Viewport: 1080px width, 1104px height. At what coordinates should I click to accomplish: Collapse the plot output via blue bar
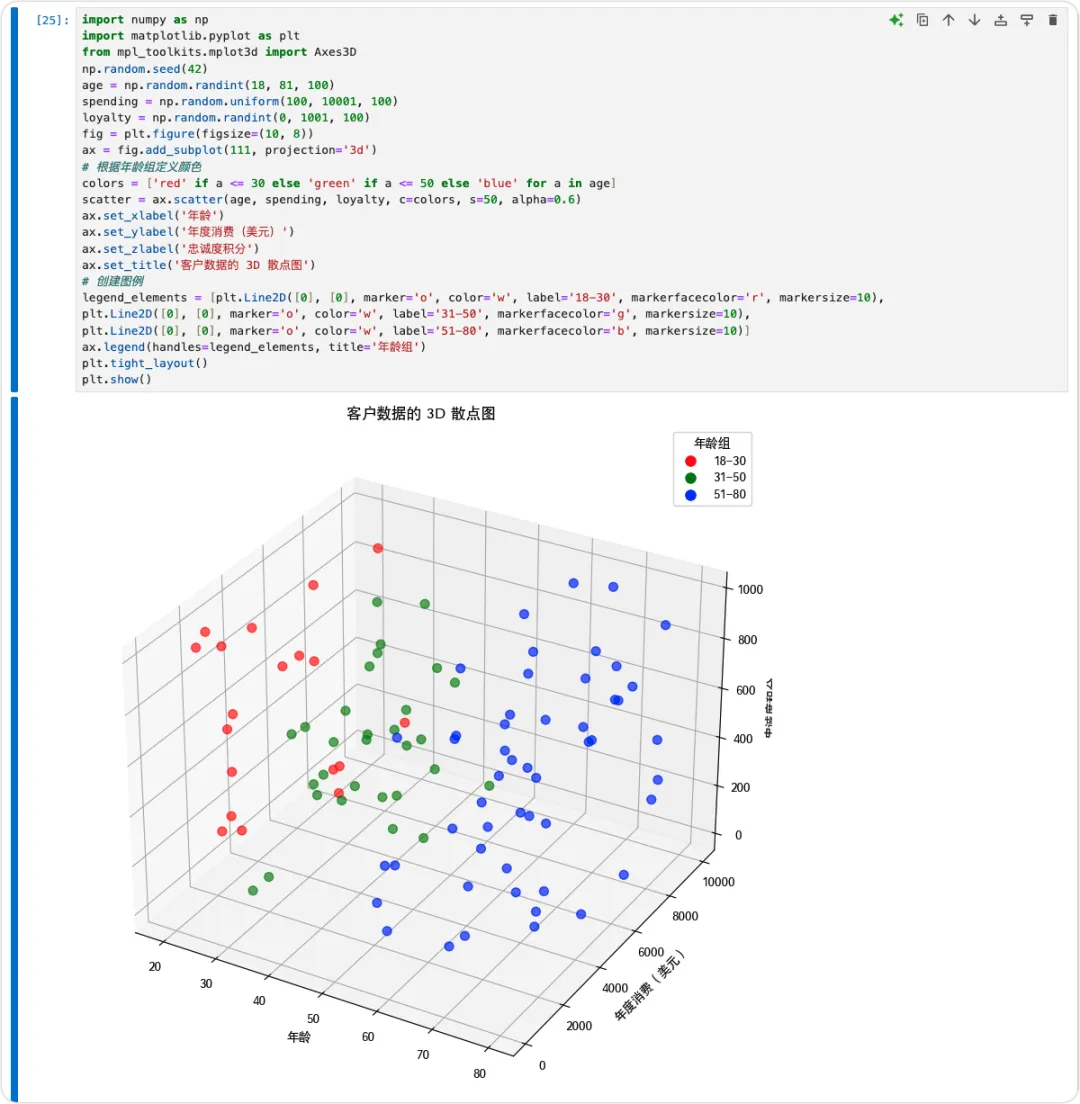[x=14, y=748]
